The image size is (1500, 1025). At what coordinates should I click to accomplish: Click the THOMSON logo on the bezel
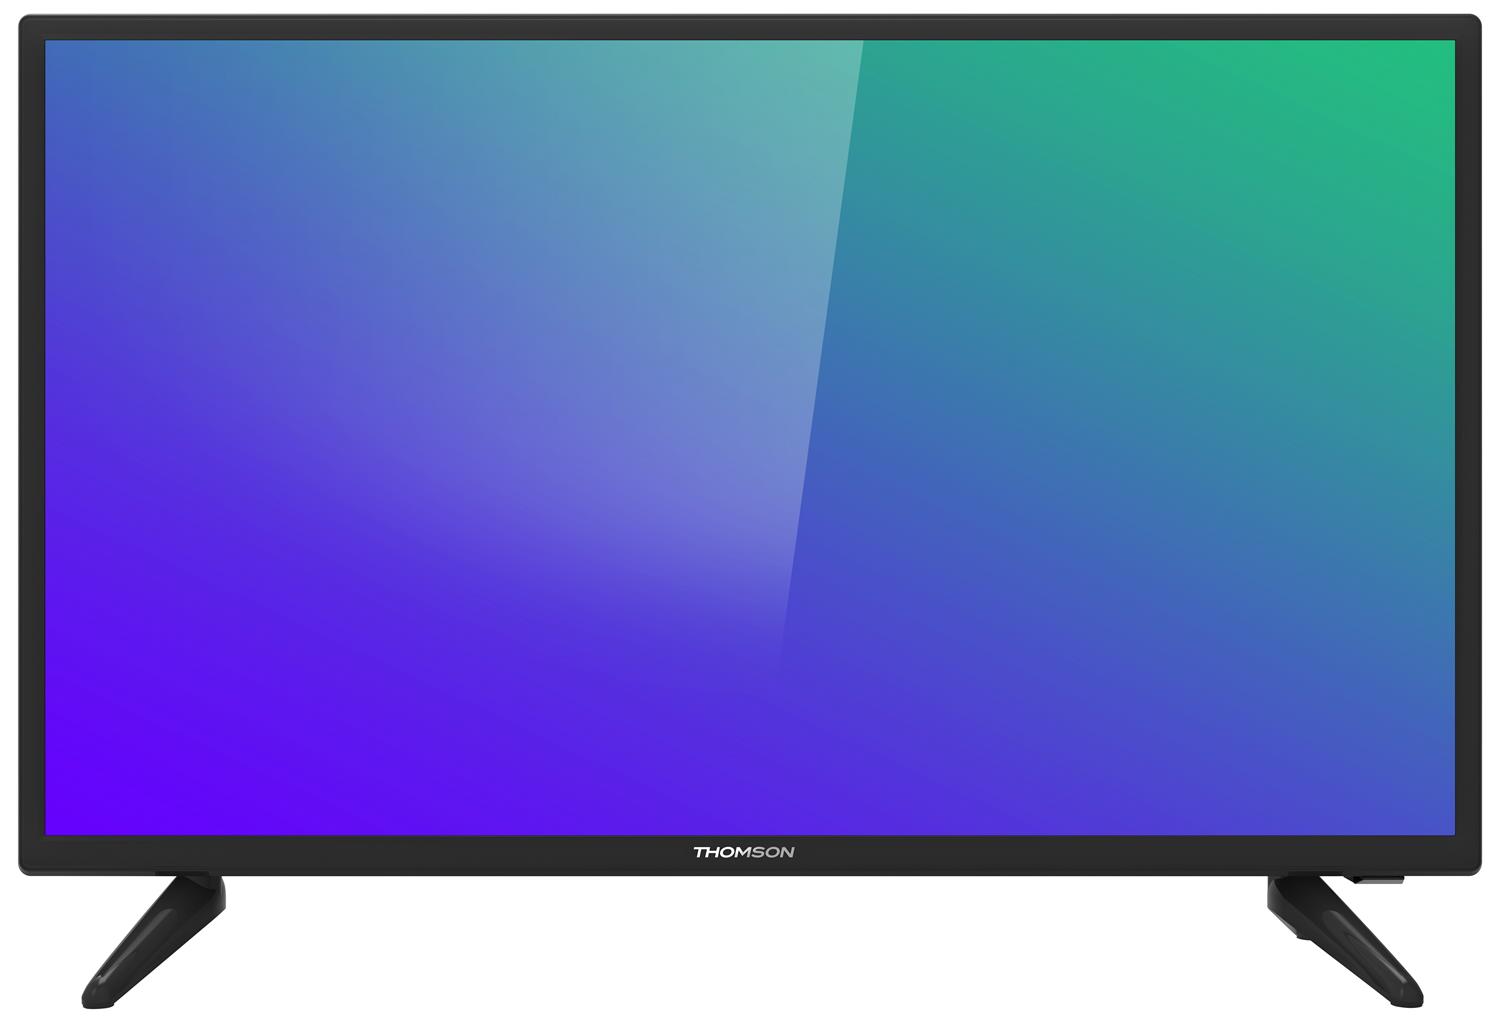coord(744,853)
